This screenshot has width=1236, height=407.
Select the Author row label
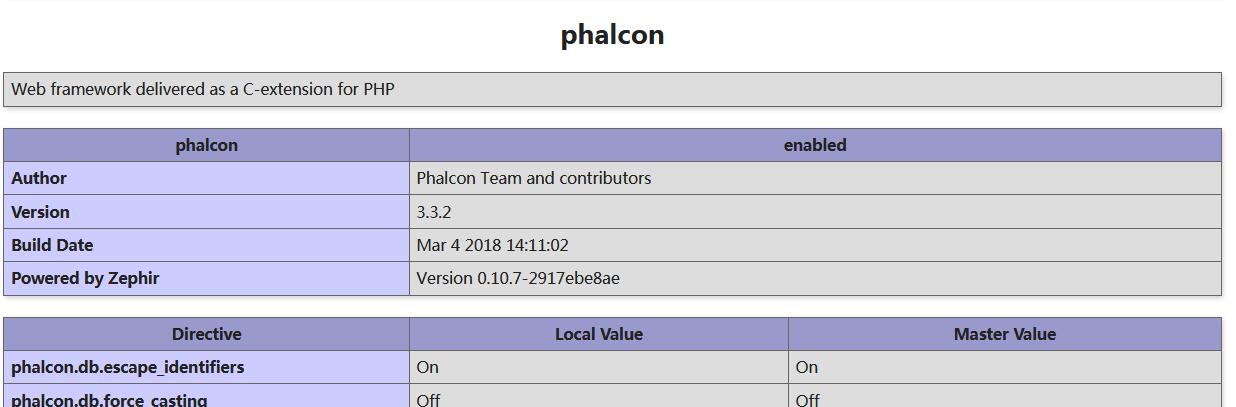pyautogui.click(x=39, y=178)
